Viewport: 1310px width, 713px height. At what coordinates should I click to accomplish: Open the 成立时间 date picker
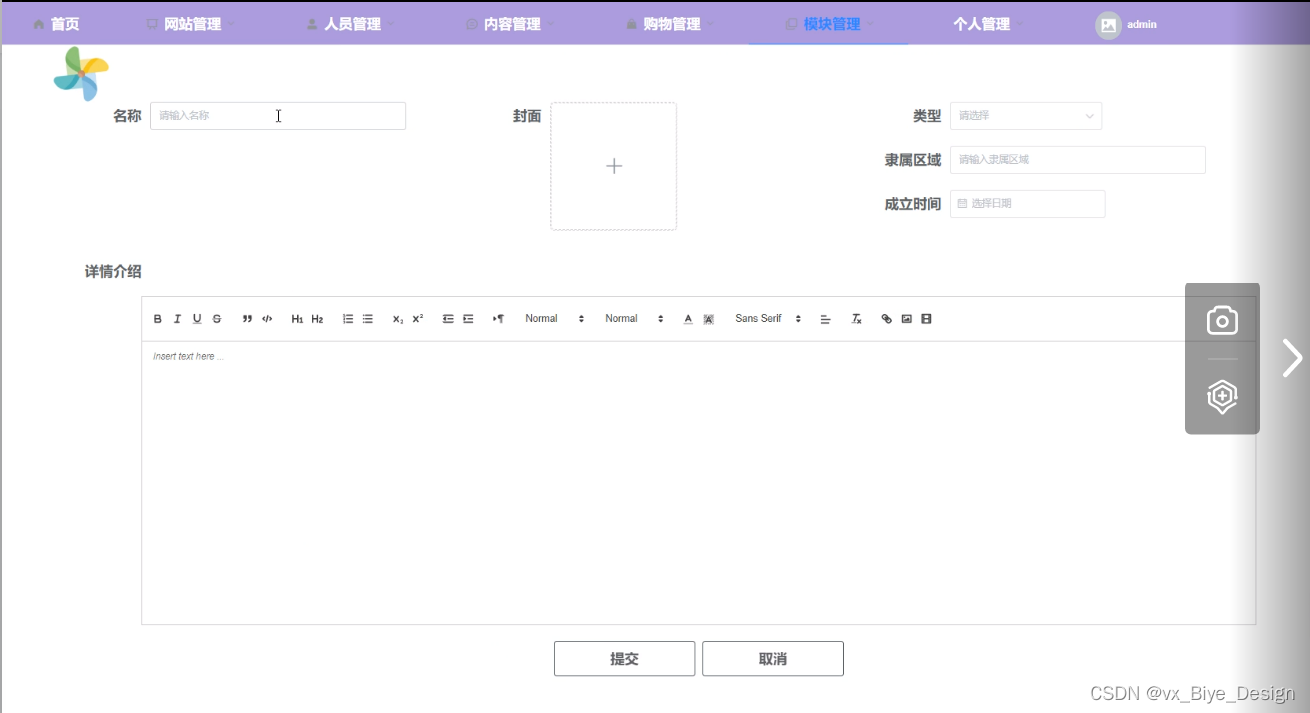(x=1028, y=204)
